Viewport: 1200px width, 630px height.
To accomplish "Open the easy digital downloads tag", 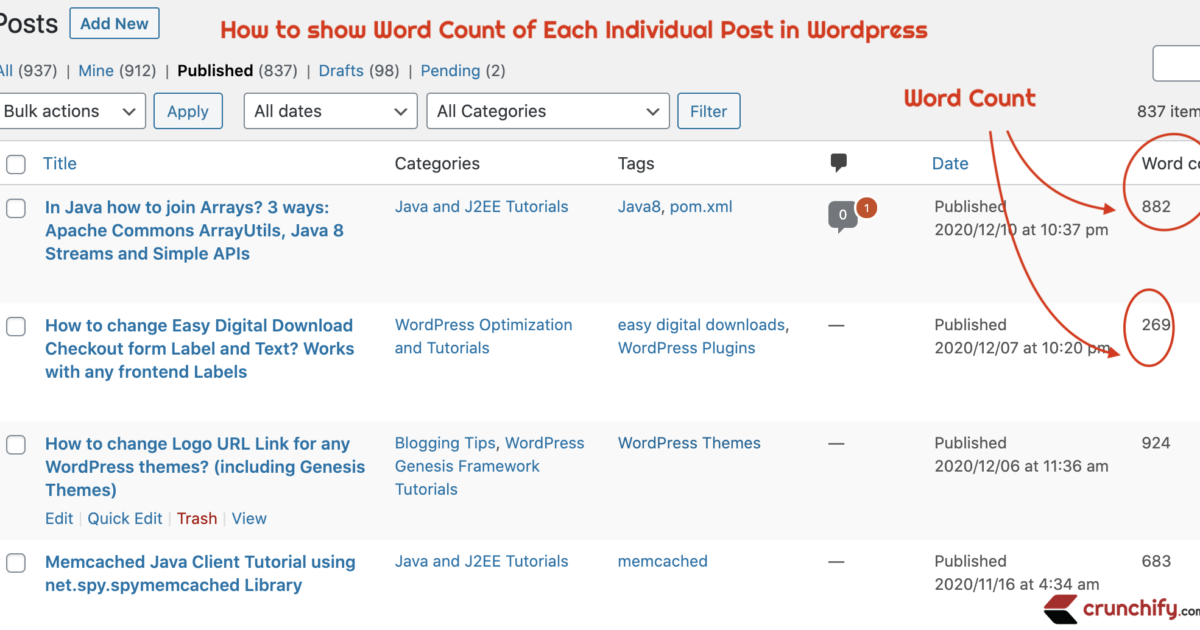I will pyautogui.click(x=702, y=325).
